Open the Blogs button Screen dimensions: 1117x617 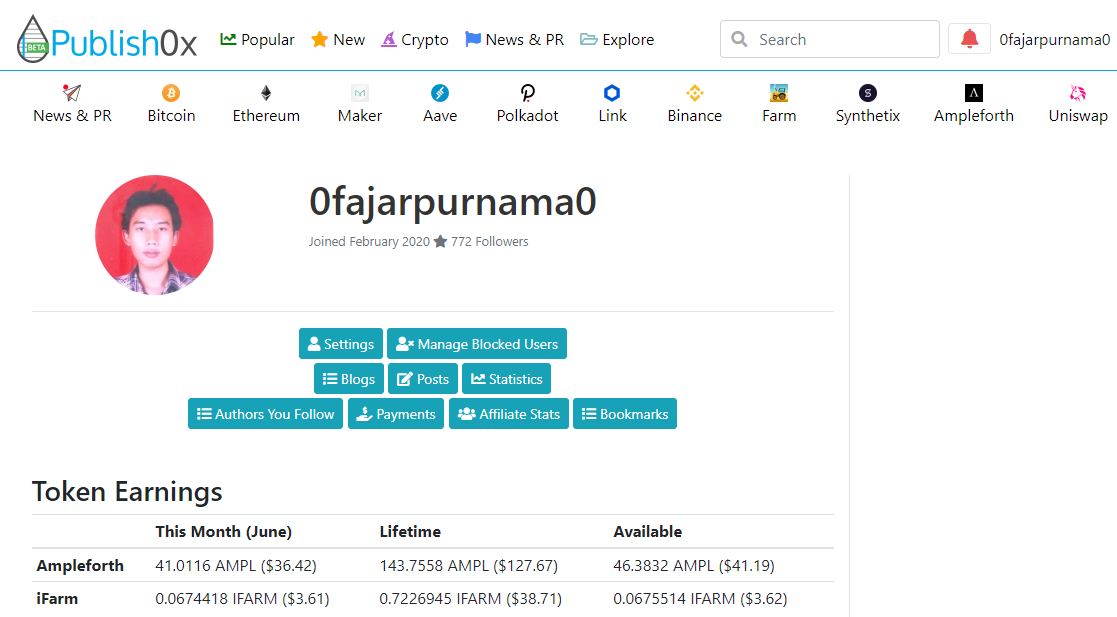coord(349,379)
